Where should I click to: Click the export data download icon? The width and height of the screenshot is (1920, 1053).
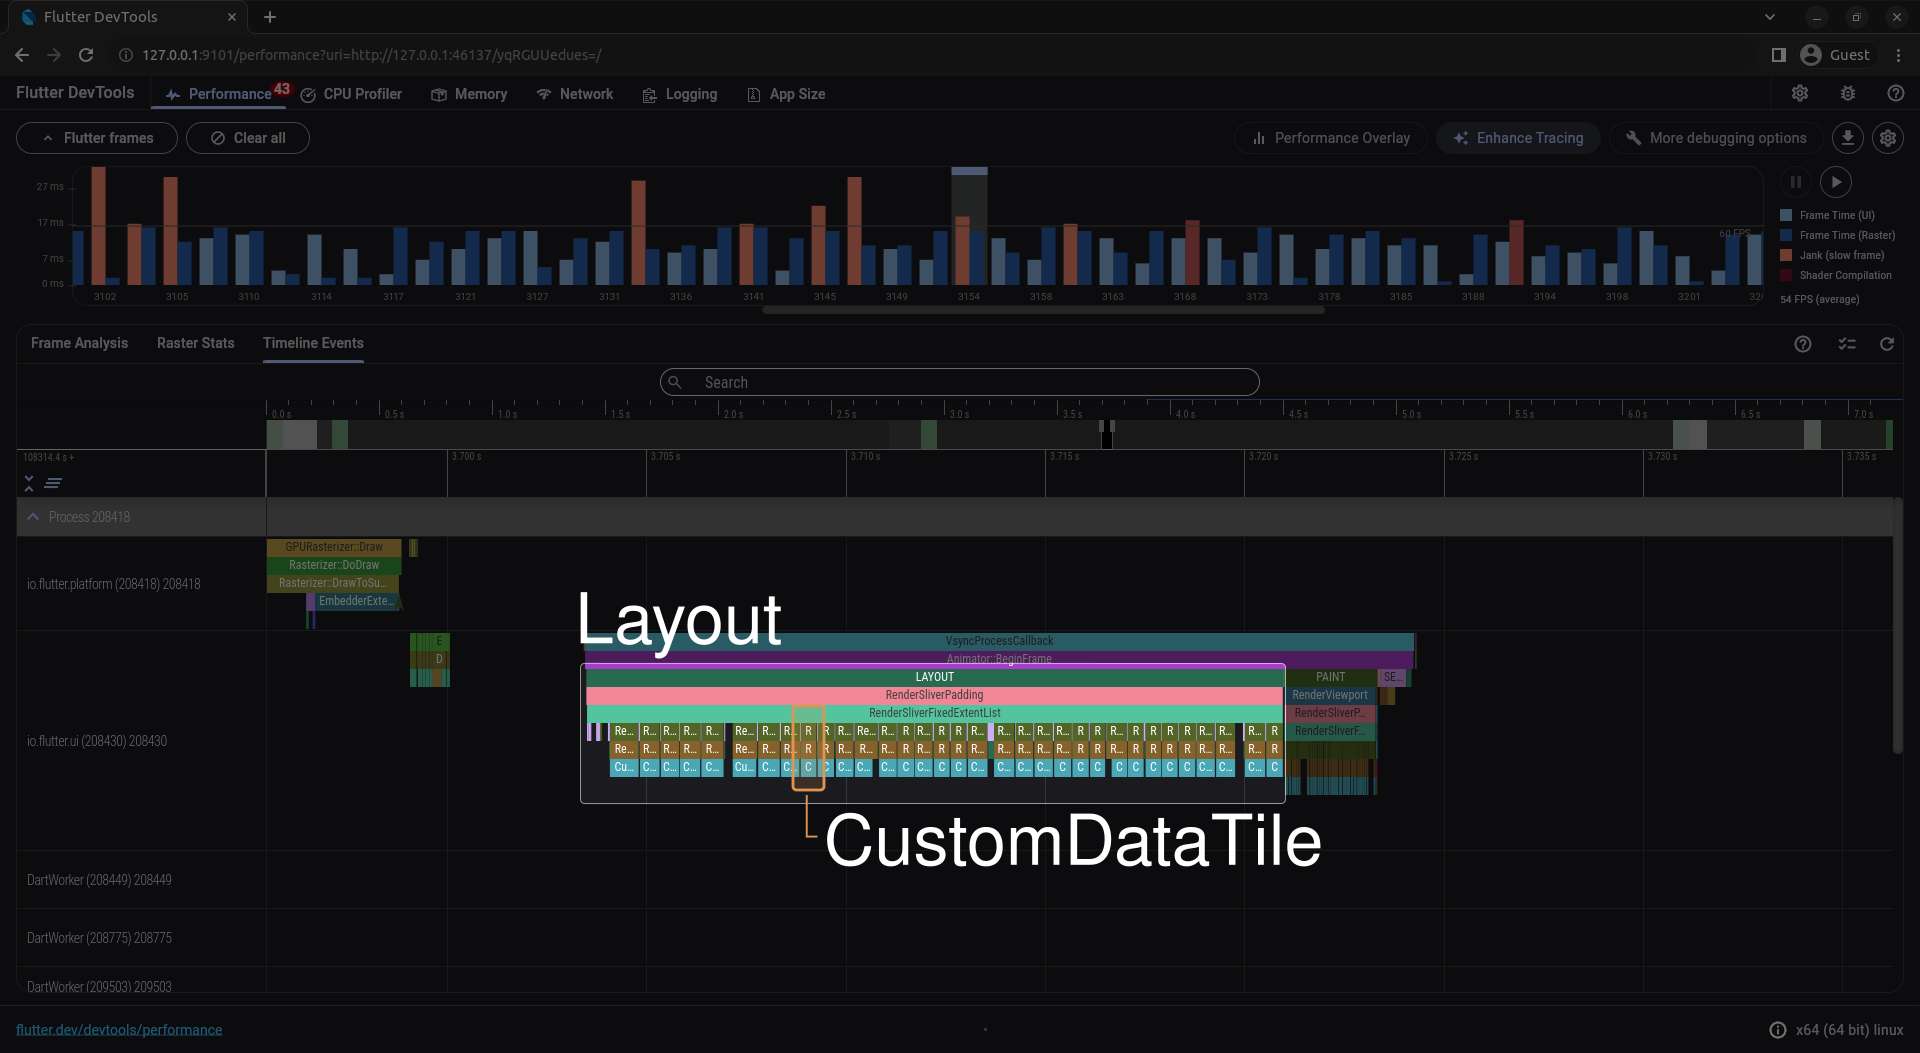pyautogui.click(x=1848, y=138)
